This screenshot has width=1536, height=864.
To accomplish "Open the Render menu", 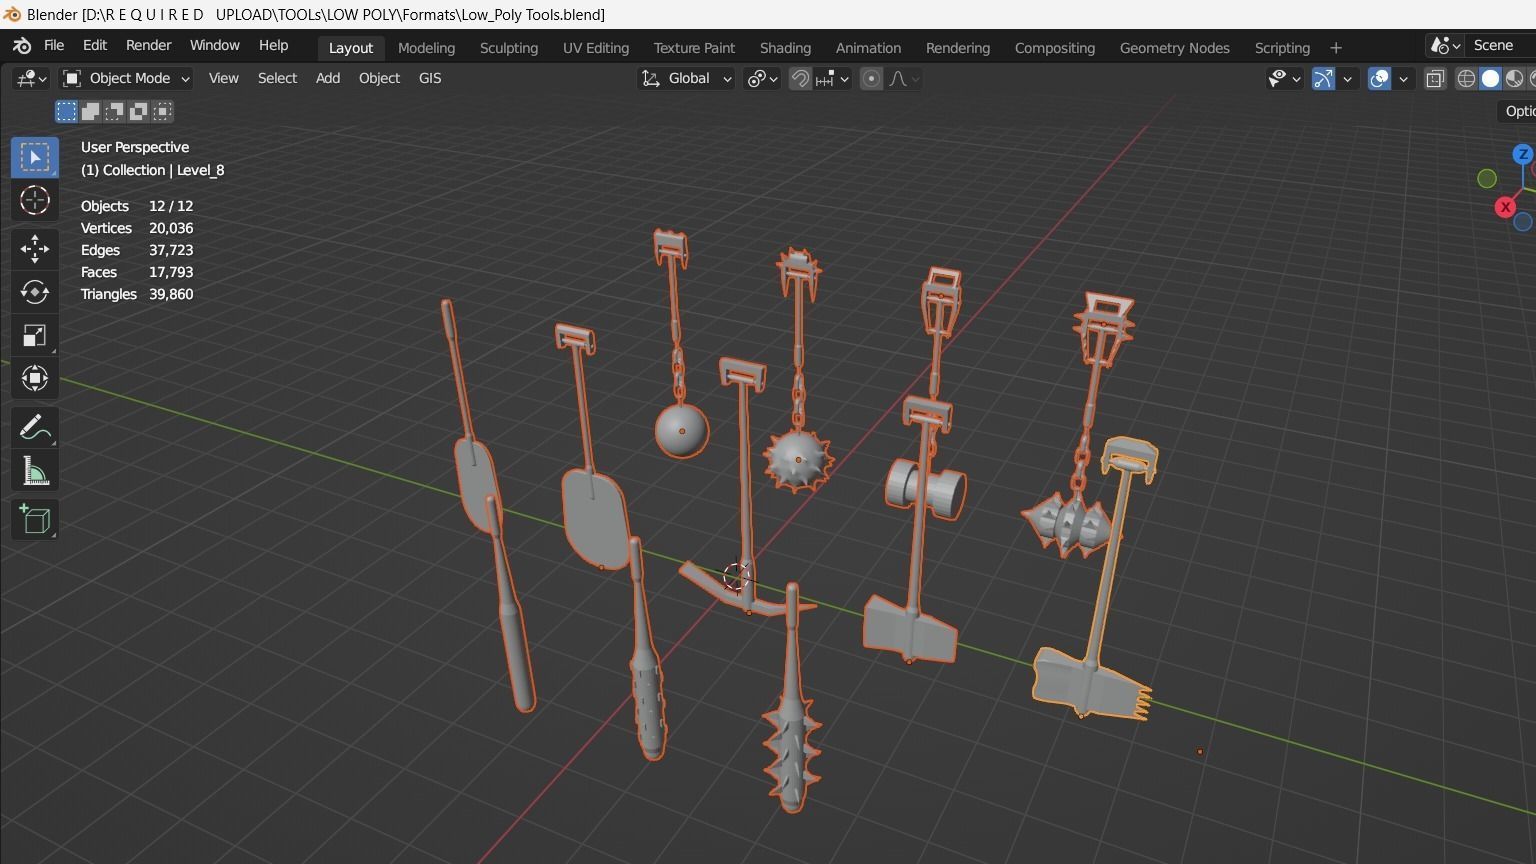I will pyautogui.click(x=148, y=46).
